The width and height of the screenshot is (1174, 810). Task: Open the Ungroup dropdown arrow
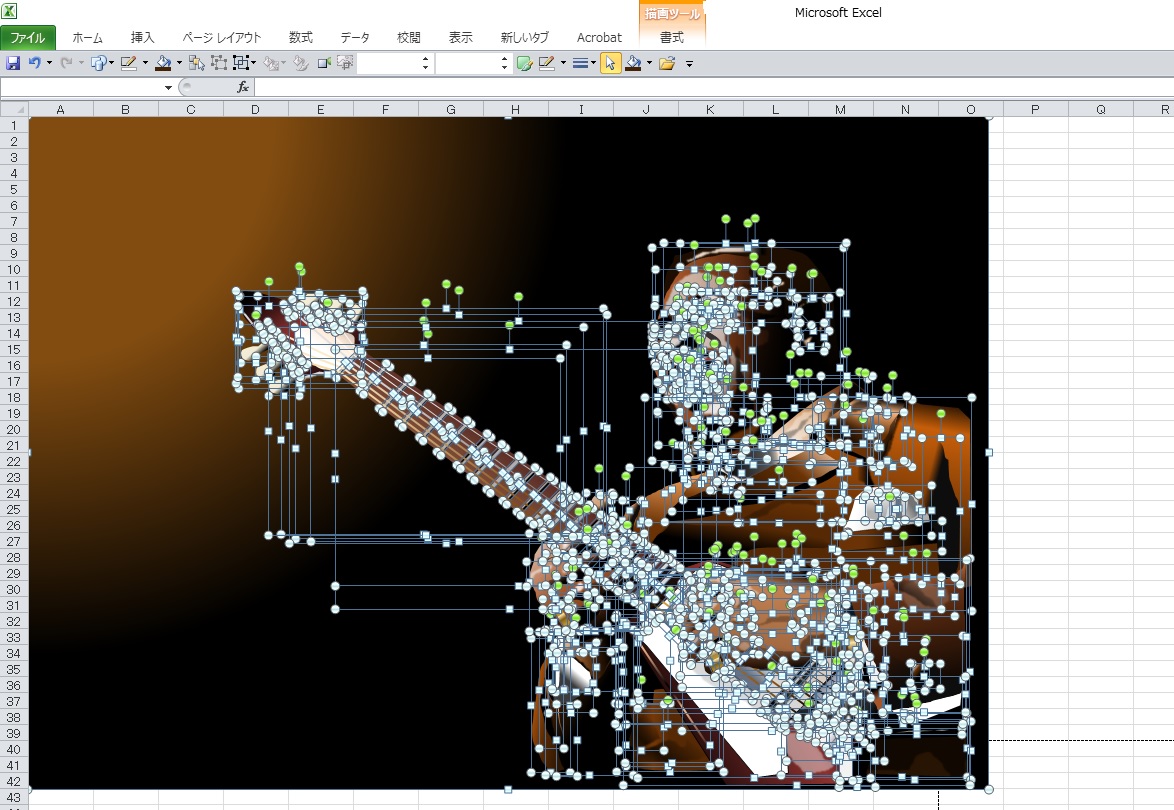pyautogui.click(x=254, y=64)
